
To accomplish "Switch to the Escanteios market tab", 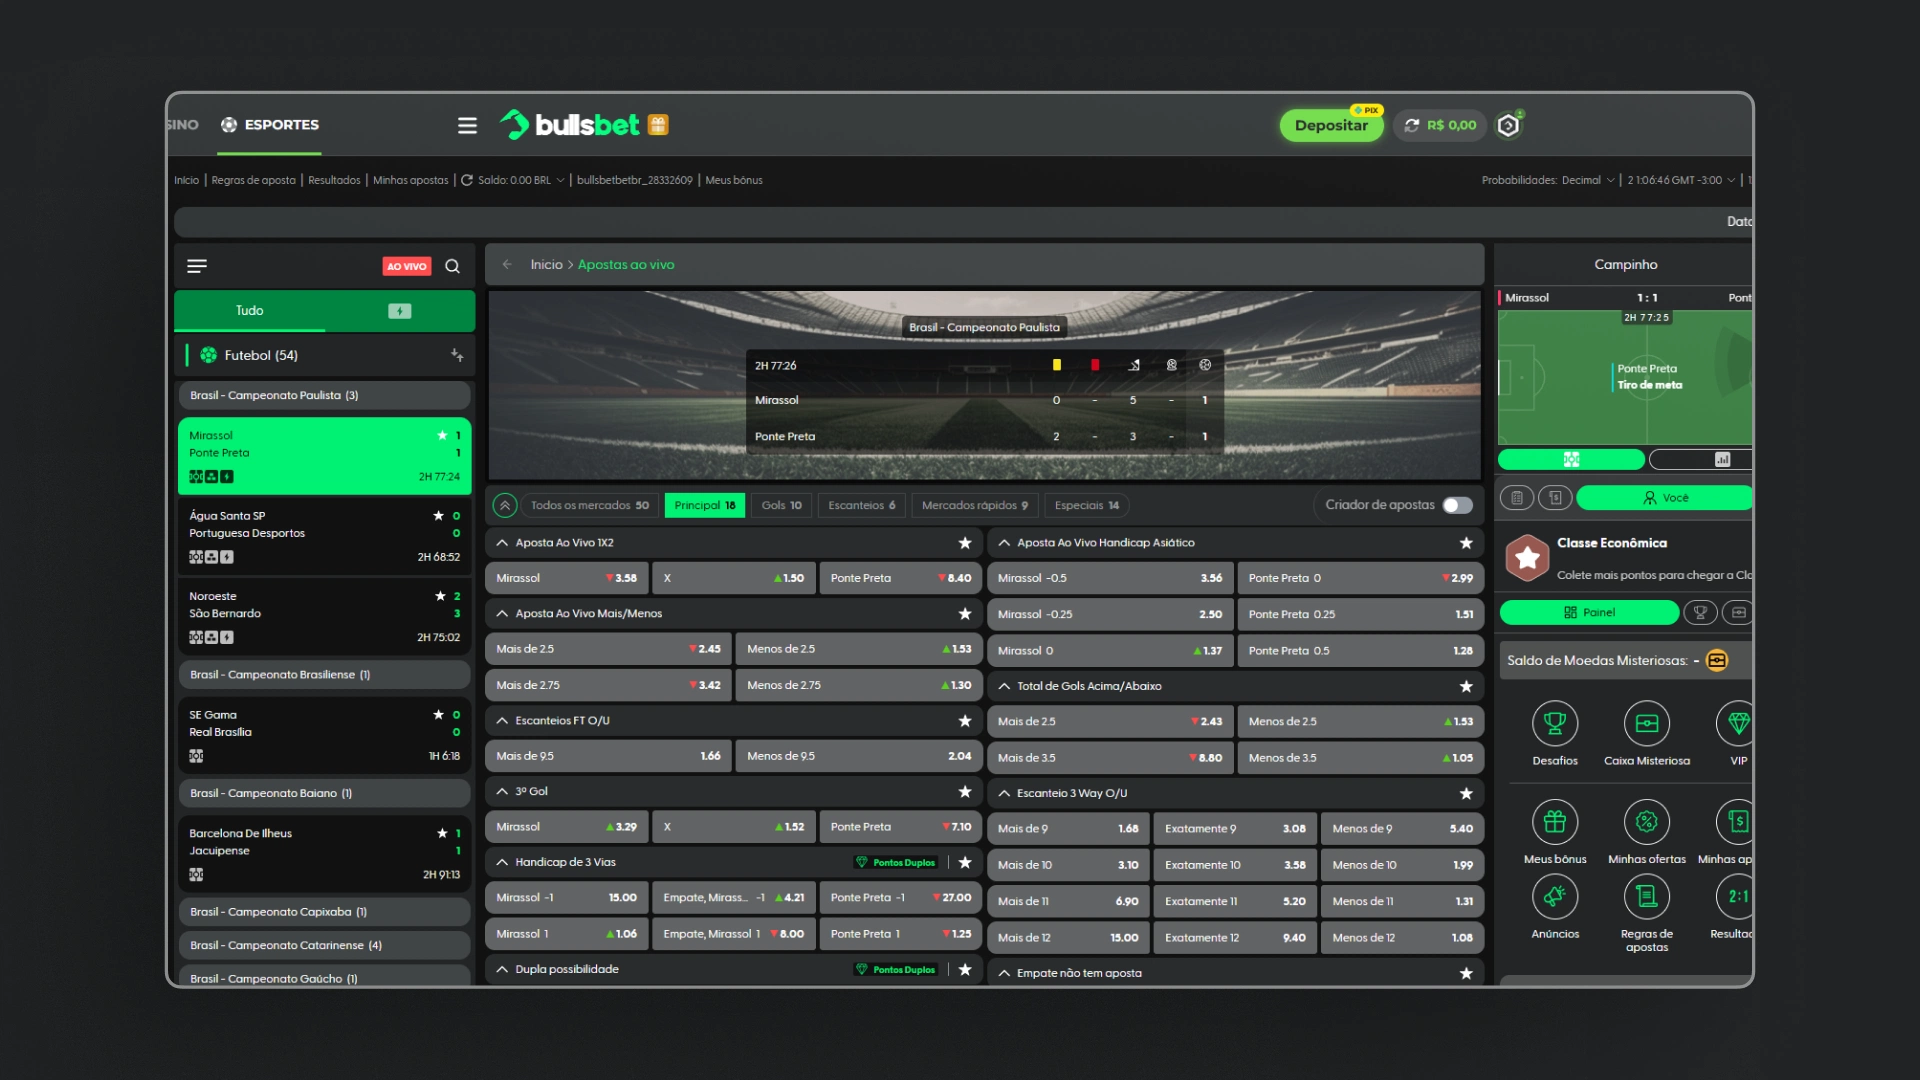I will 861,505.
